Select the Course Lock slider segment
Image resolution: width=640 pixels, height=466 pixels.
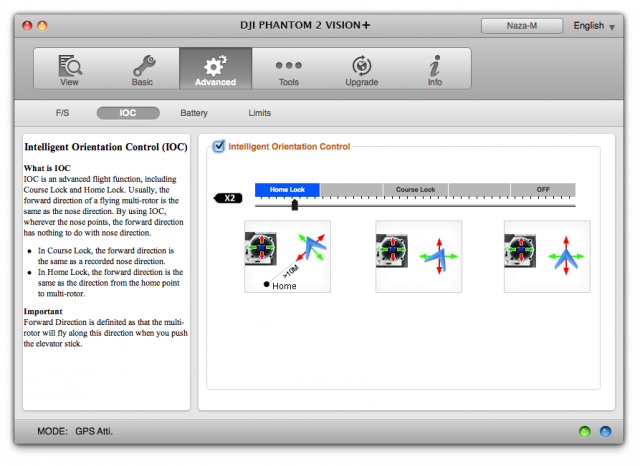[416, 190]
